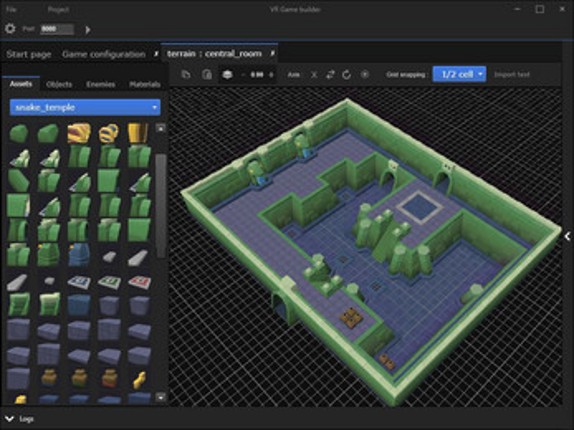Click the round target icon in toolbar
Screen dimensions: 574x430
click(365, 75)
